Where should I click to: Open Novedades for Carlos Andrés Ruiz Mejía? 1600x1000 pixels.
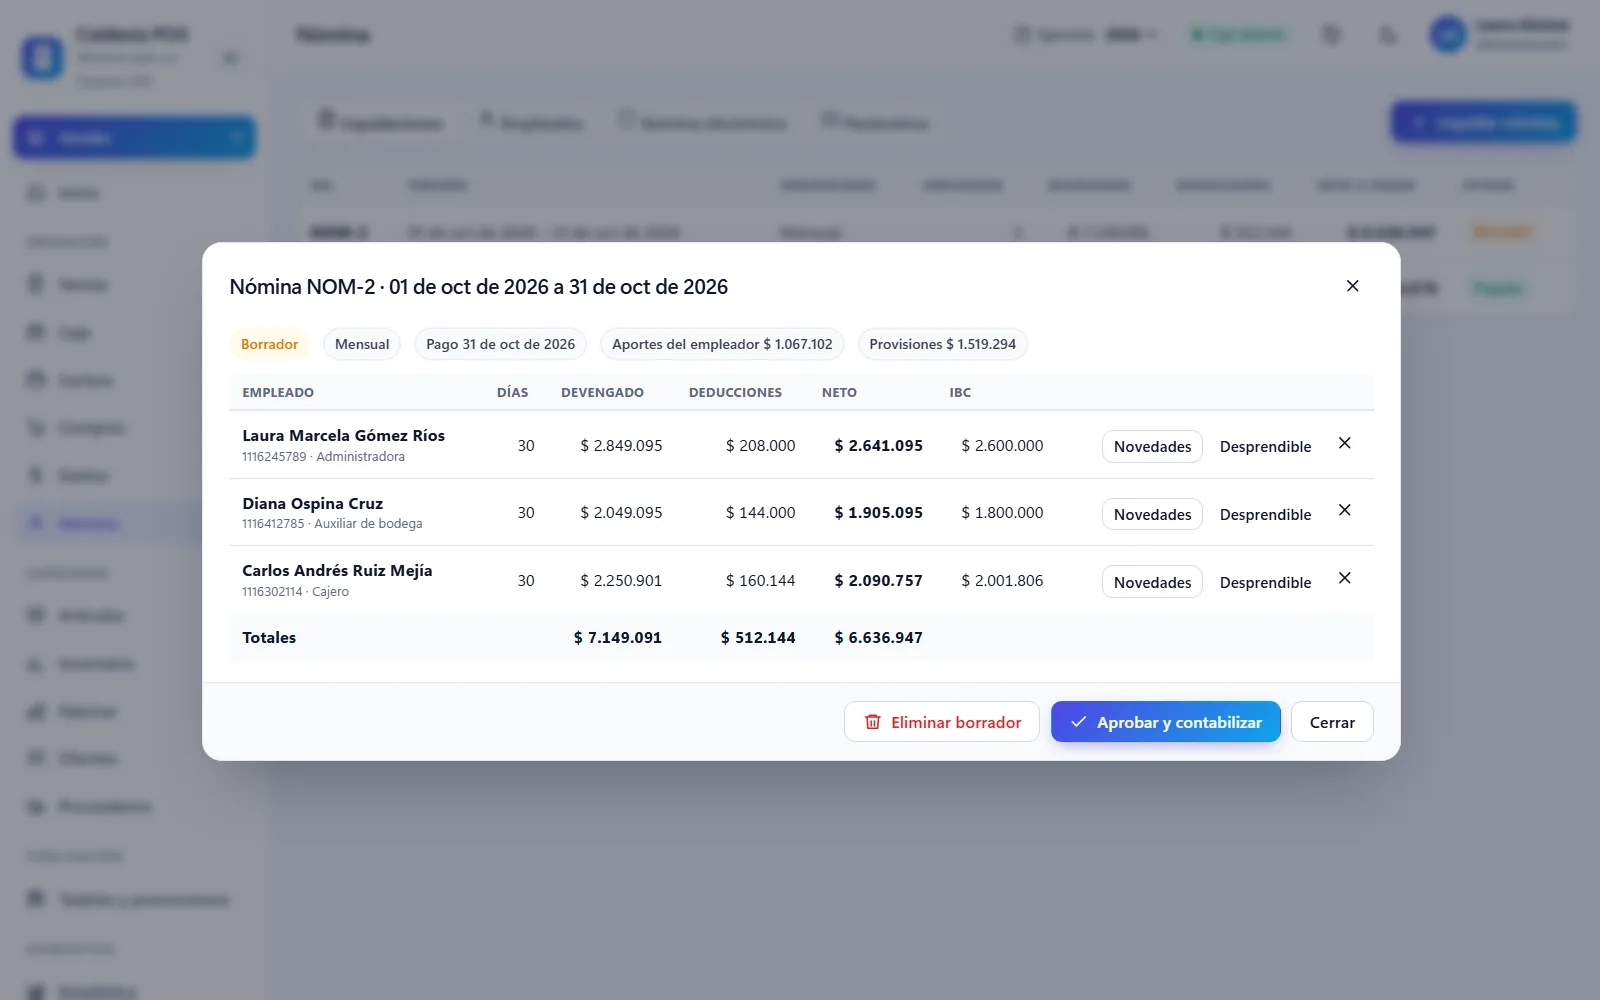[x=1152, y=582]
